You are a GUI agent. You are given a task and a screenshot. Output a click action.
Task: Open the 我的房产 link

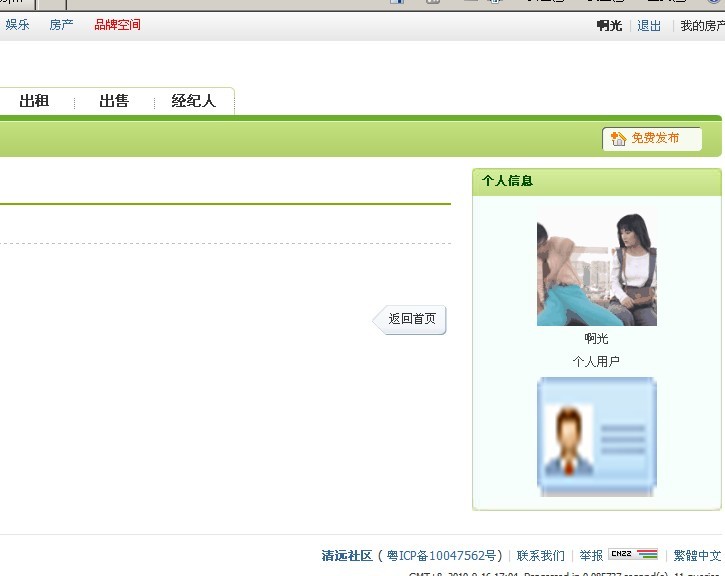702,25
